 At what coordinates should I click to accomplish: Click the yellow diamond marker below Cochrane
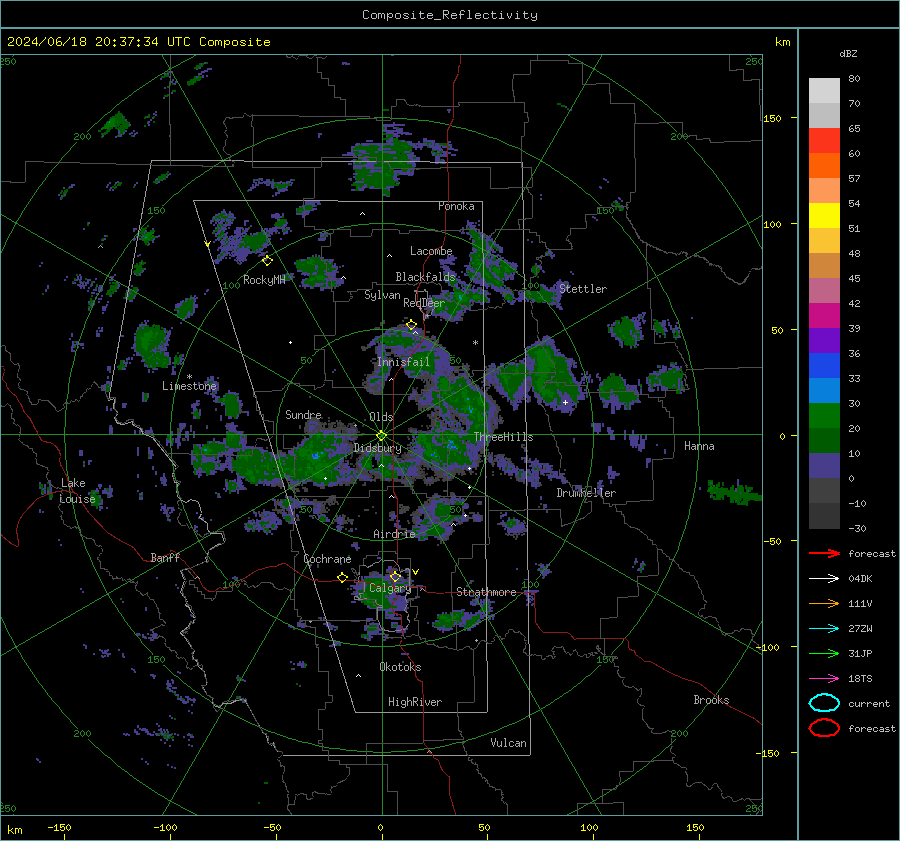tap(343, 578)
